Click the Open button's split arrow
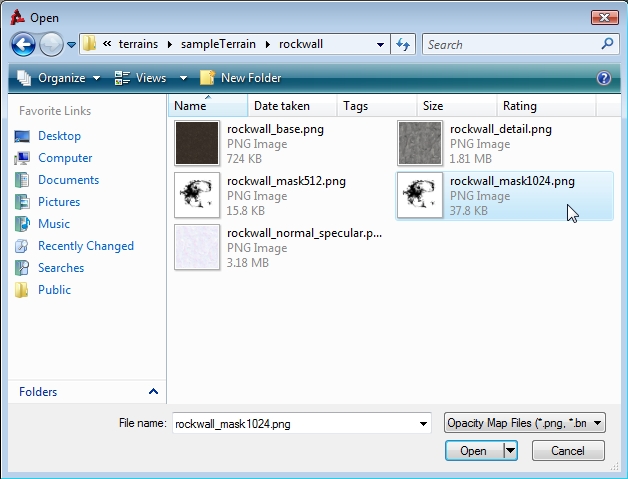The width and height of the screenshot is (628, 479). point(511,451)
